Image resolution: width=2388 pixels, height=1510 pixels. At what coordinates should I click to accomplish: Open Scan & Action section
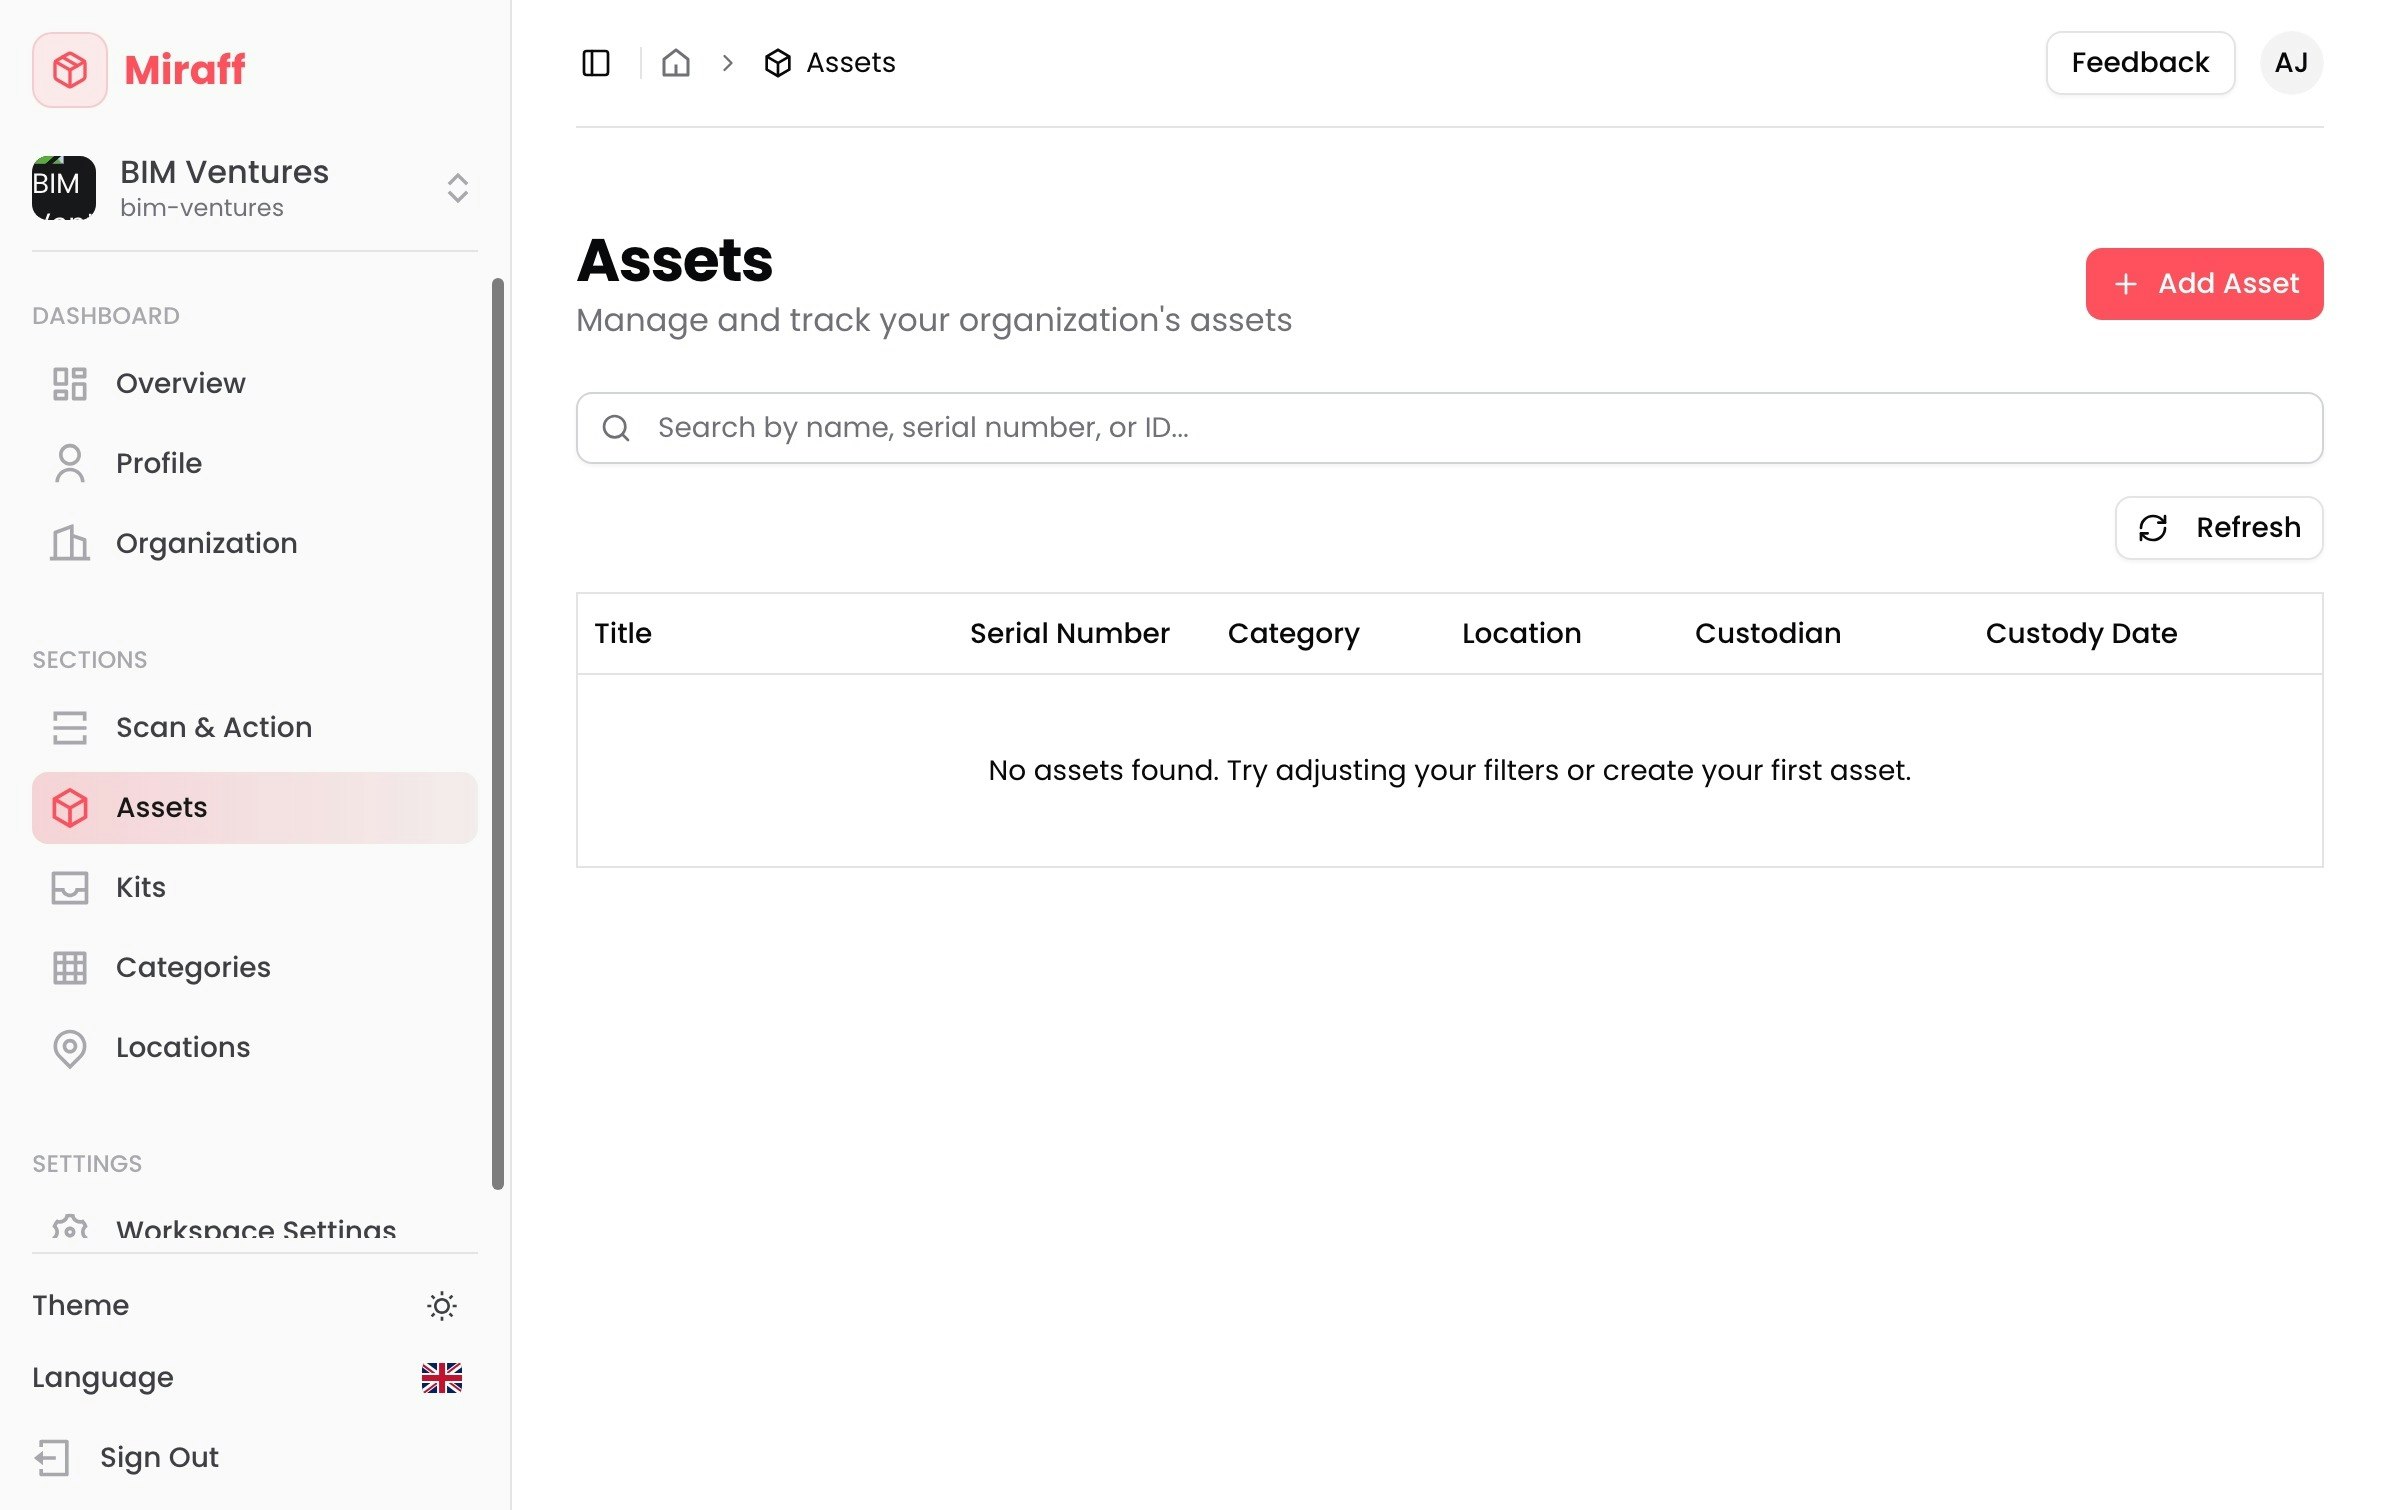(x=213, y=727)
